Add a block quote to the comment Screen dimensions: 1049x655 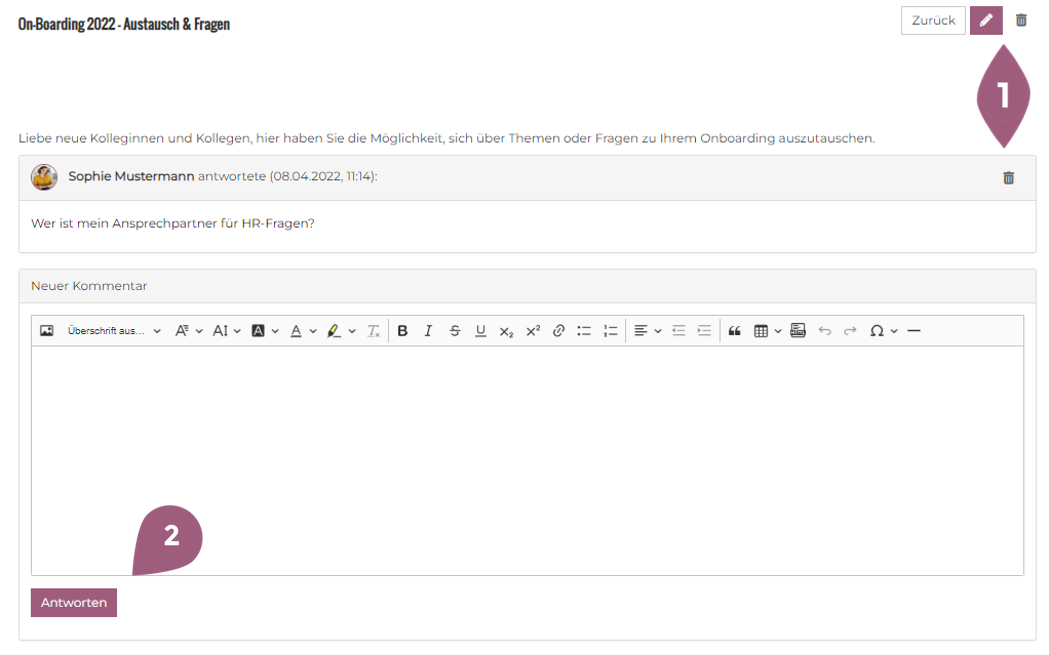click(734, 331)
